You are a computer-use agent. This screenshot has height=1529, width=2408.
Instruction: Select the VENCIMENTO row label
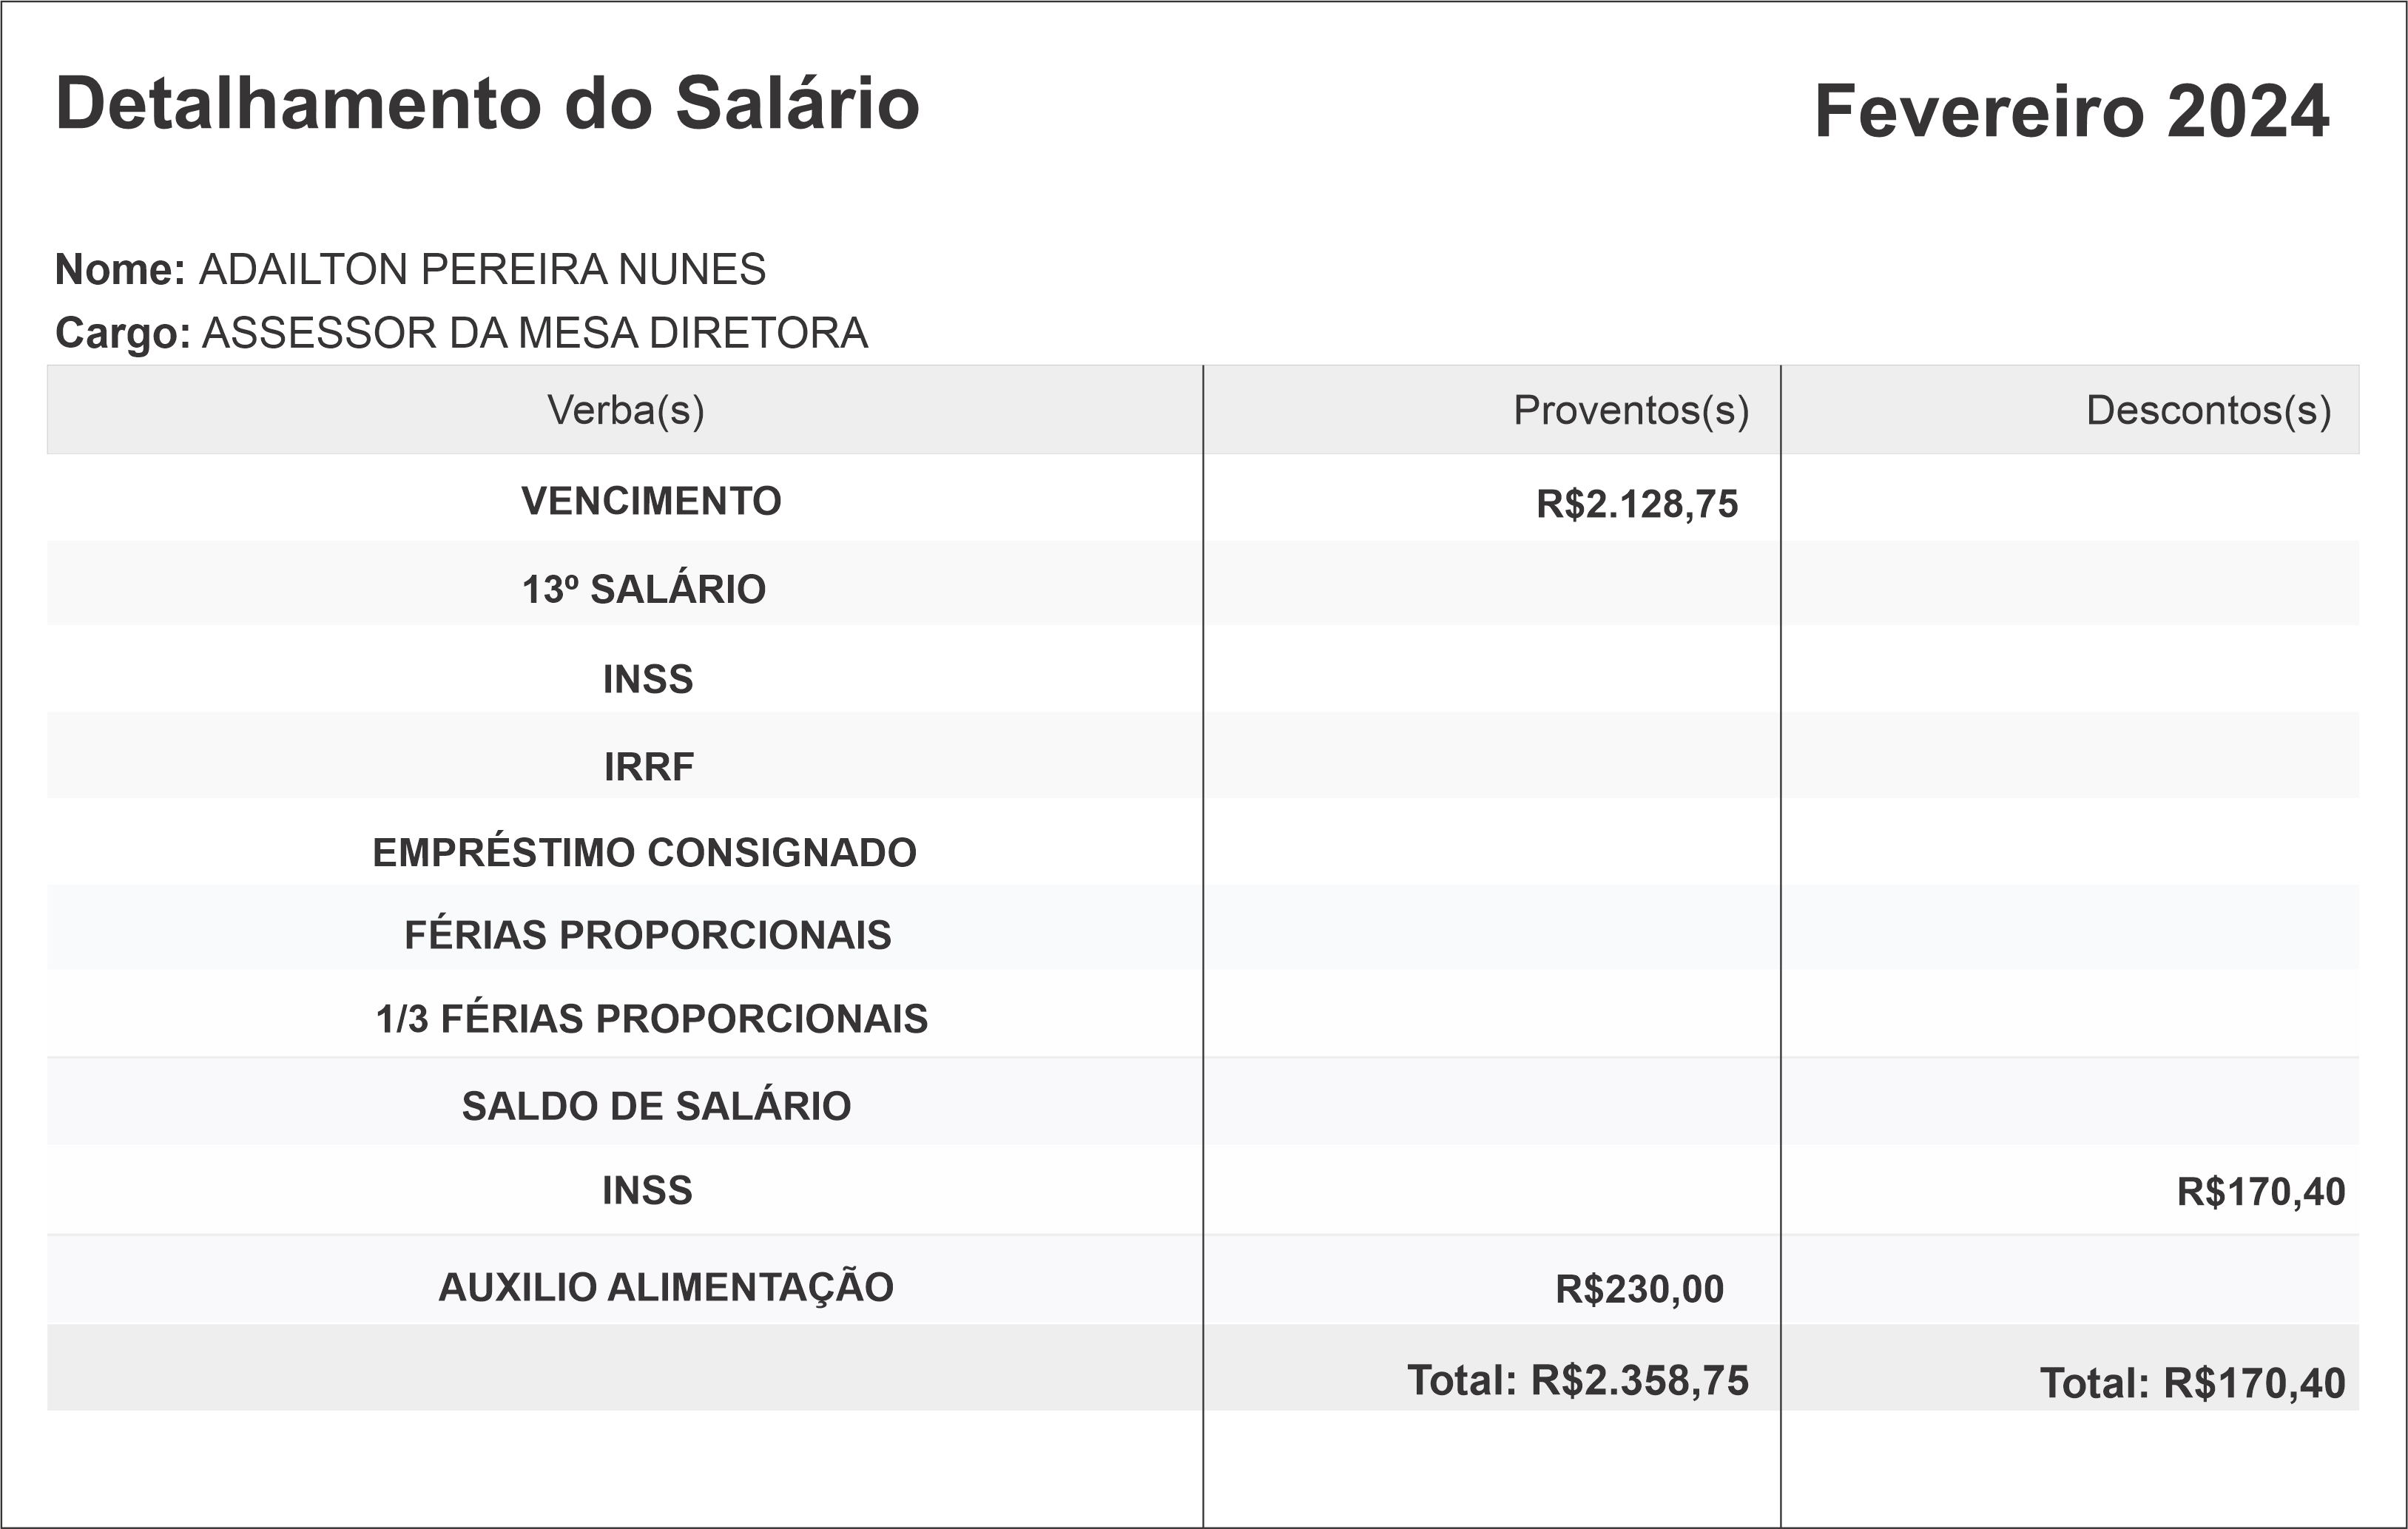651,501
